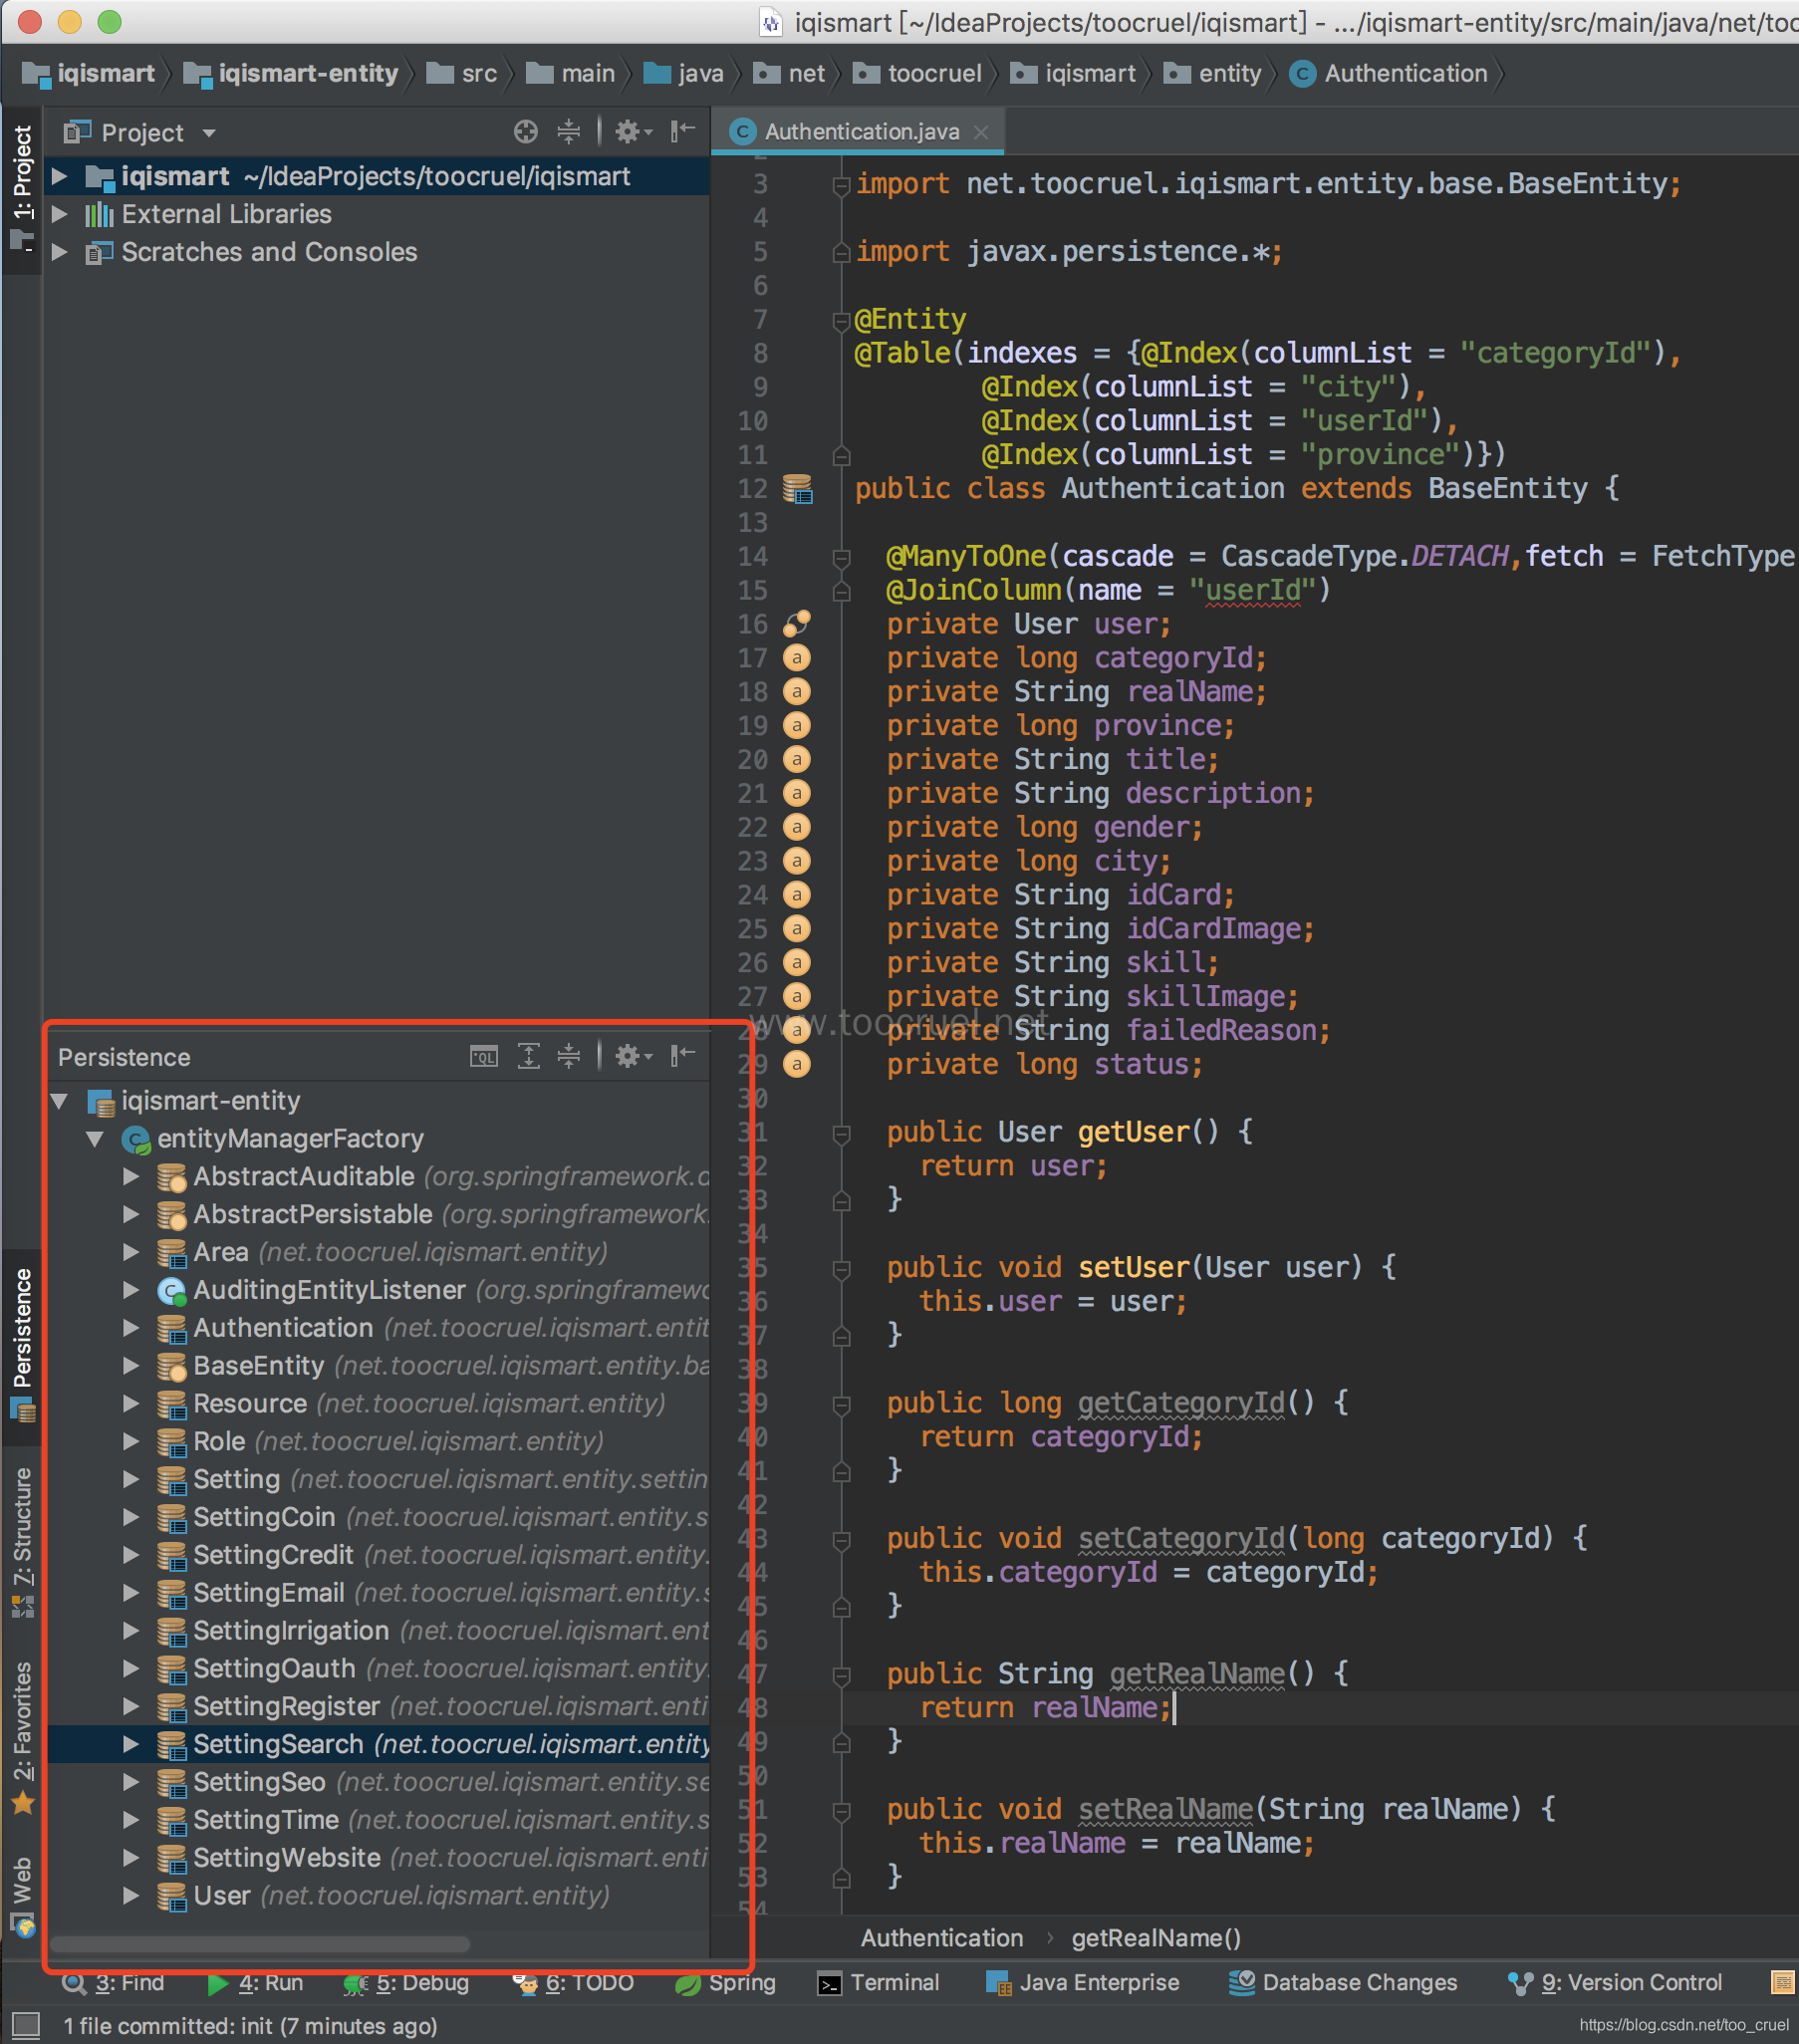Expand the SettingSearch entity node
Screen dimensions: 1799x2044
coord(131,1745)
